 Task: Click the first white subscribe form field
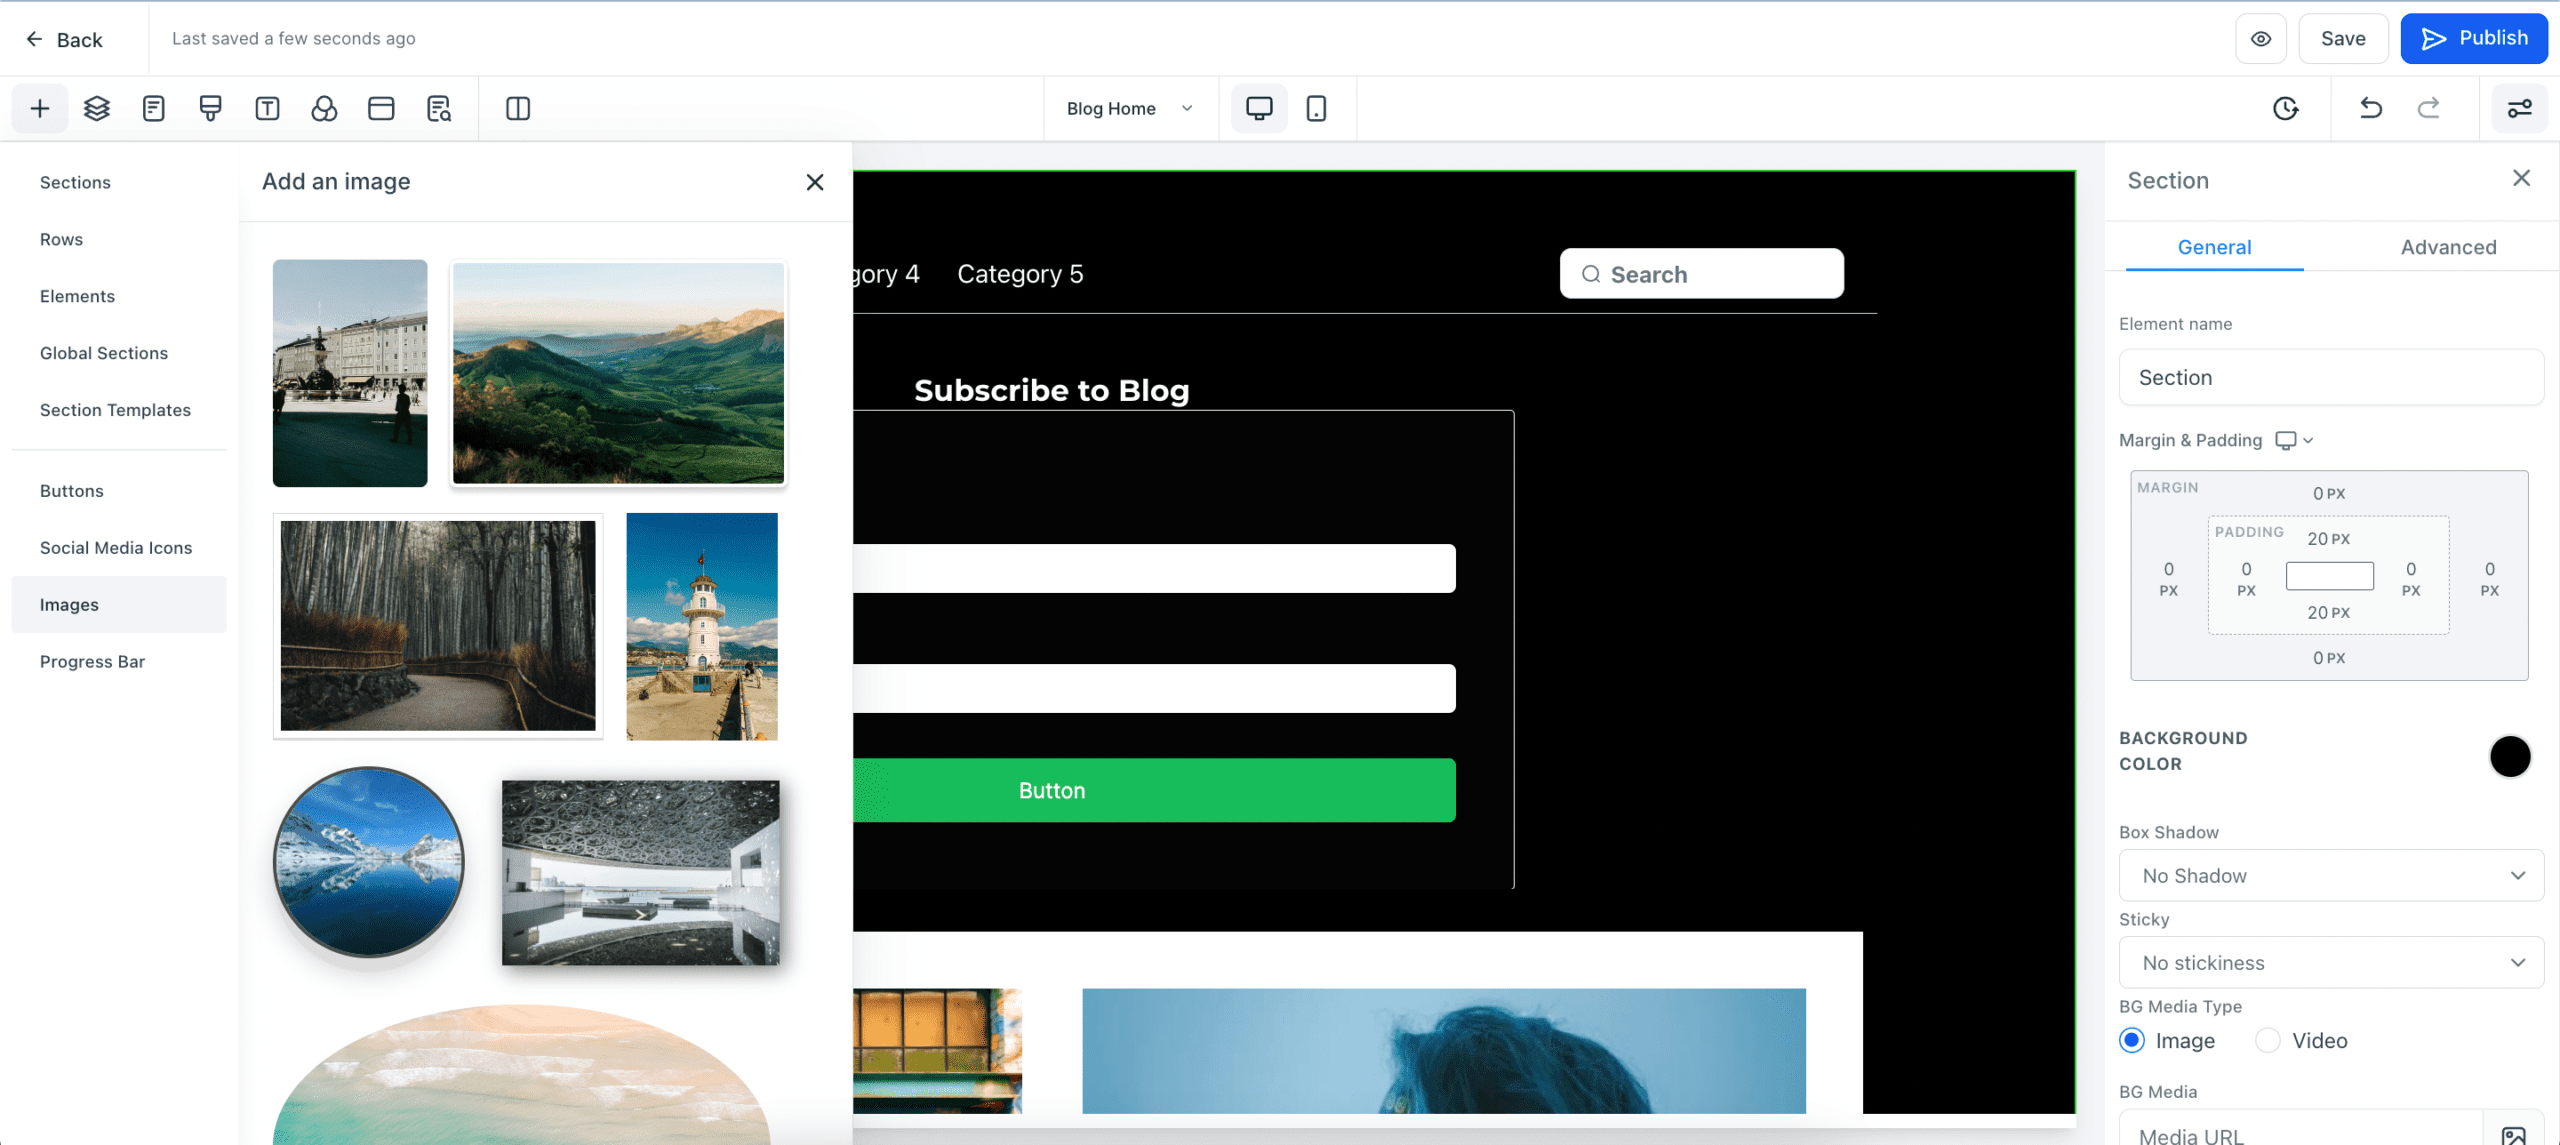point(1154,568)
